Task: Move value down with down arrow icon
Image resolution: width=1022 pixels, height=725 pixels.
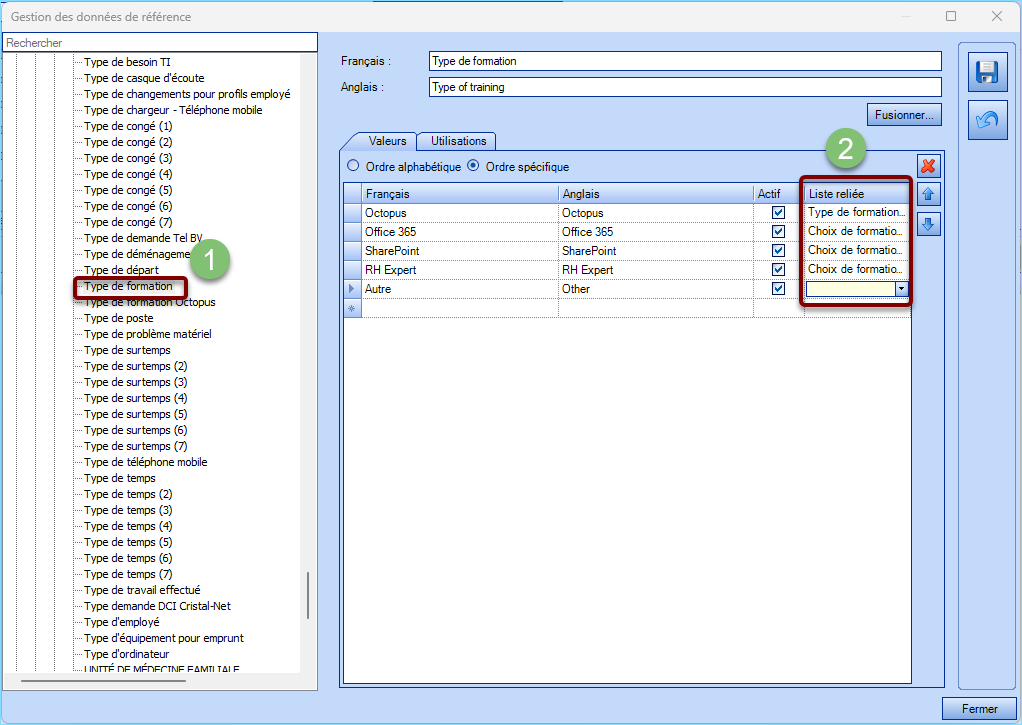Action: 928,225
